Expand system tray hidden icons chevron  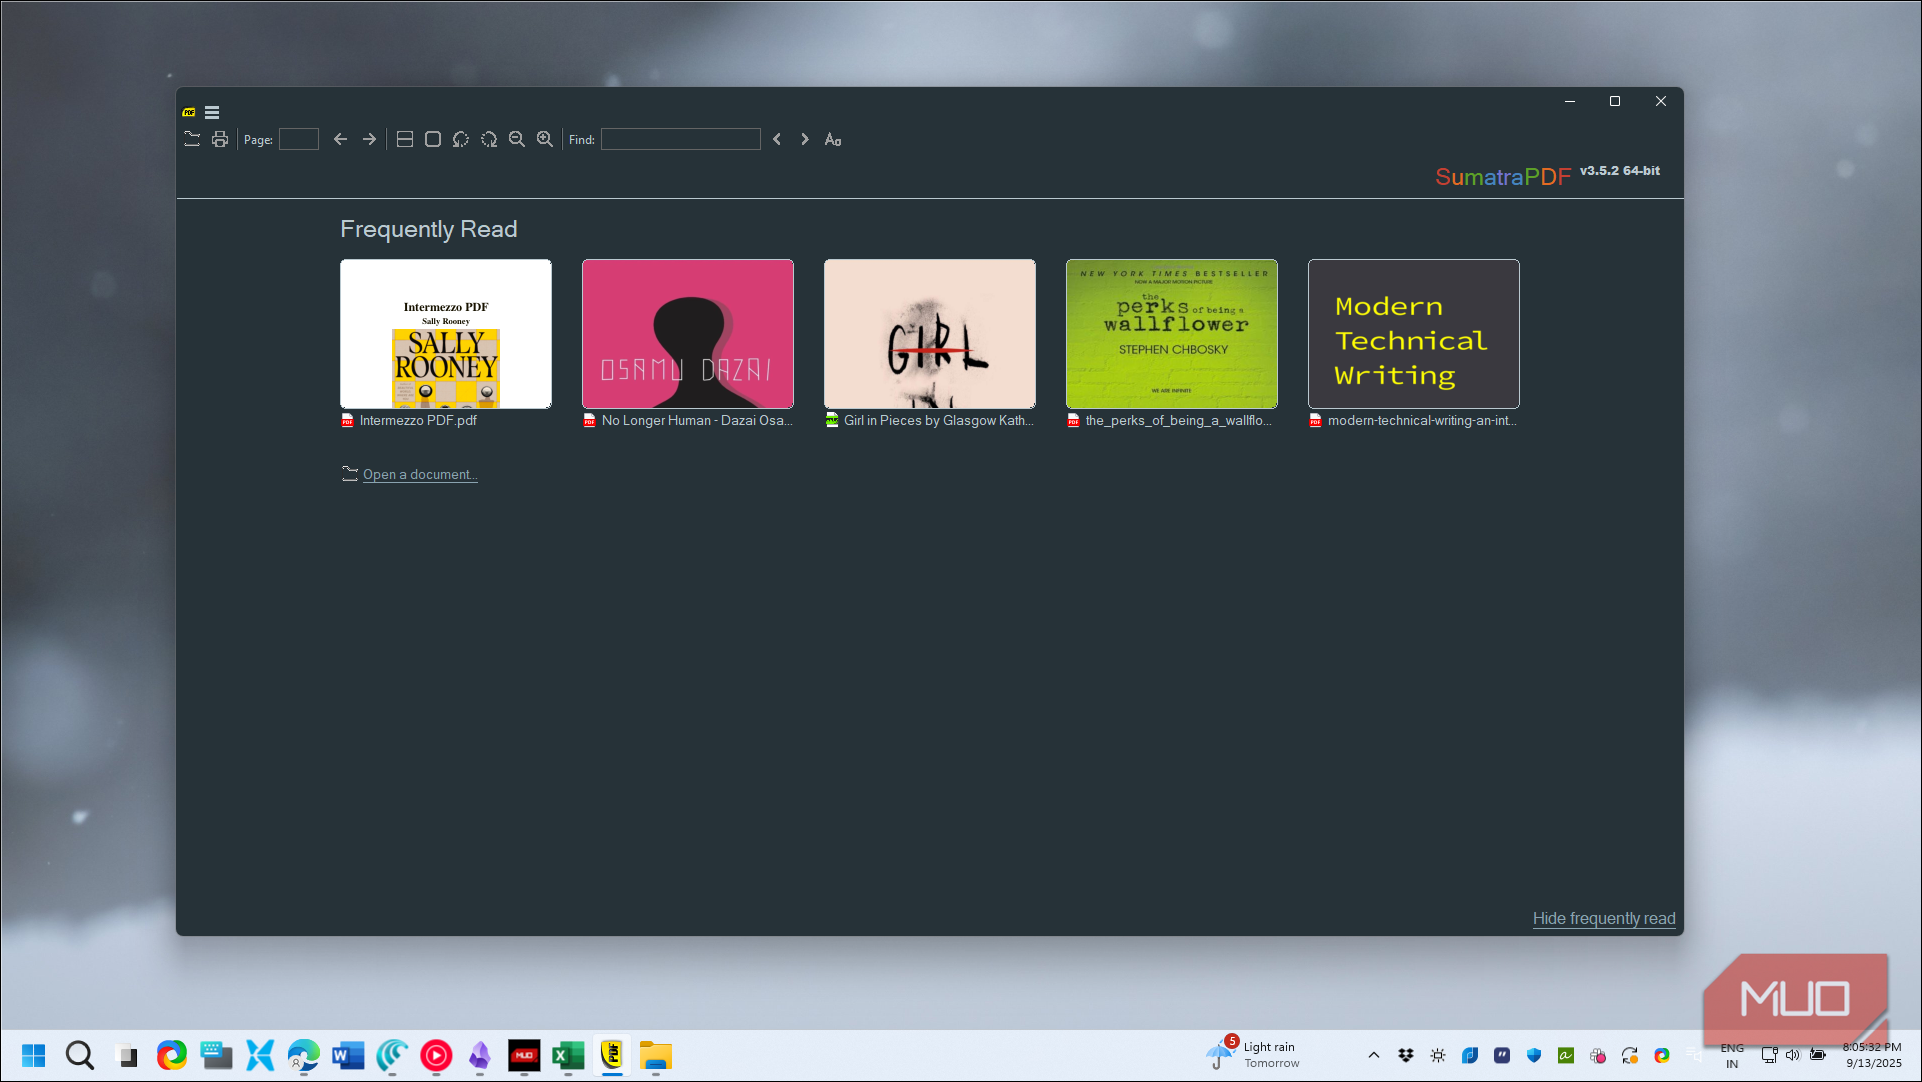click(x=1374, y=1055)
